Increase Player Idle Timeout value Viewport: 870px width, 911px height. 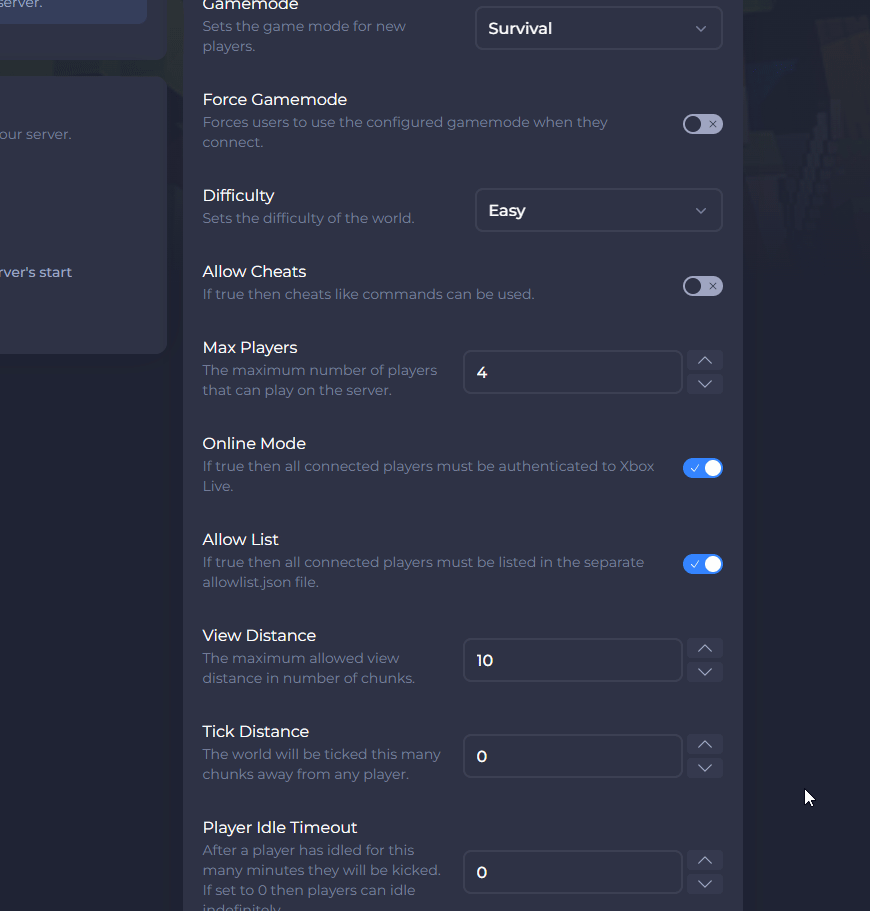pyautogui.click(x=705, y=860)
